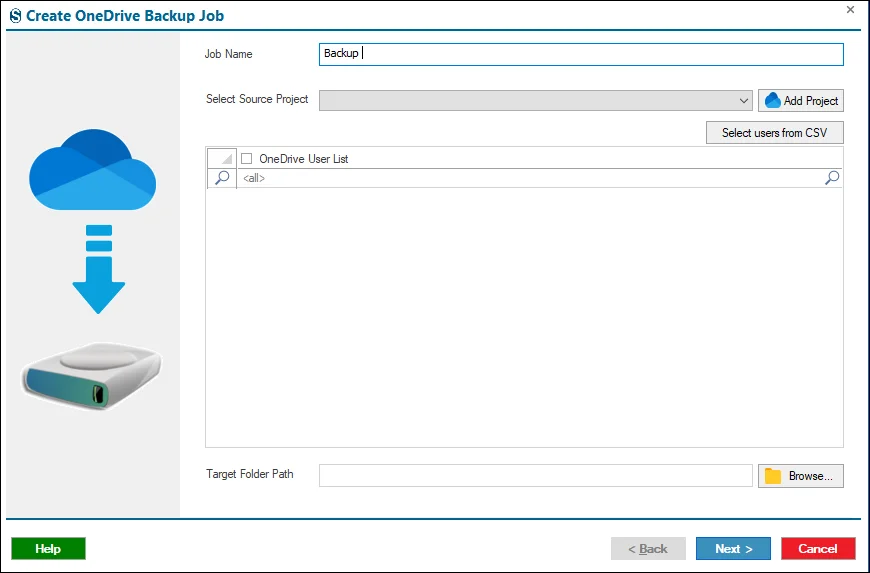The image size is (870, 573).
Task: Click the Browse... folder button
Action: (801, 476)
